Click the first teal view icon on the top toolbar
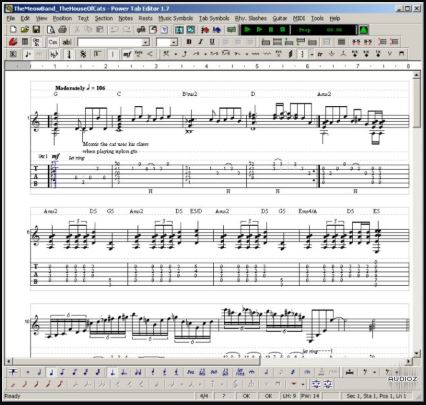This screenshot has height=405, width=426. 179,30
